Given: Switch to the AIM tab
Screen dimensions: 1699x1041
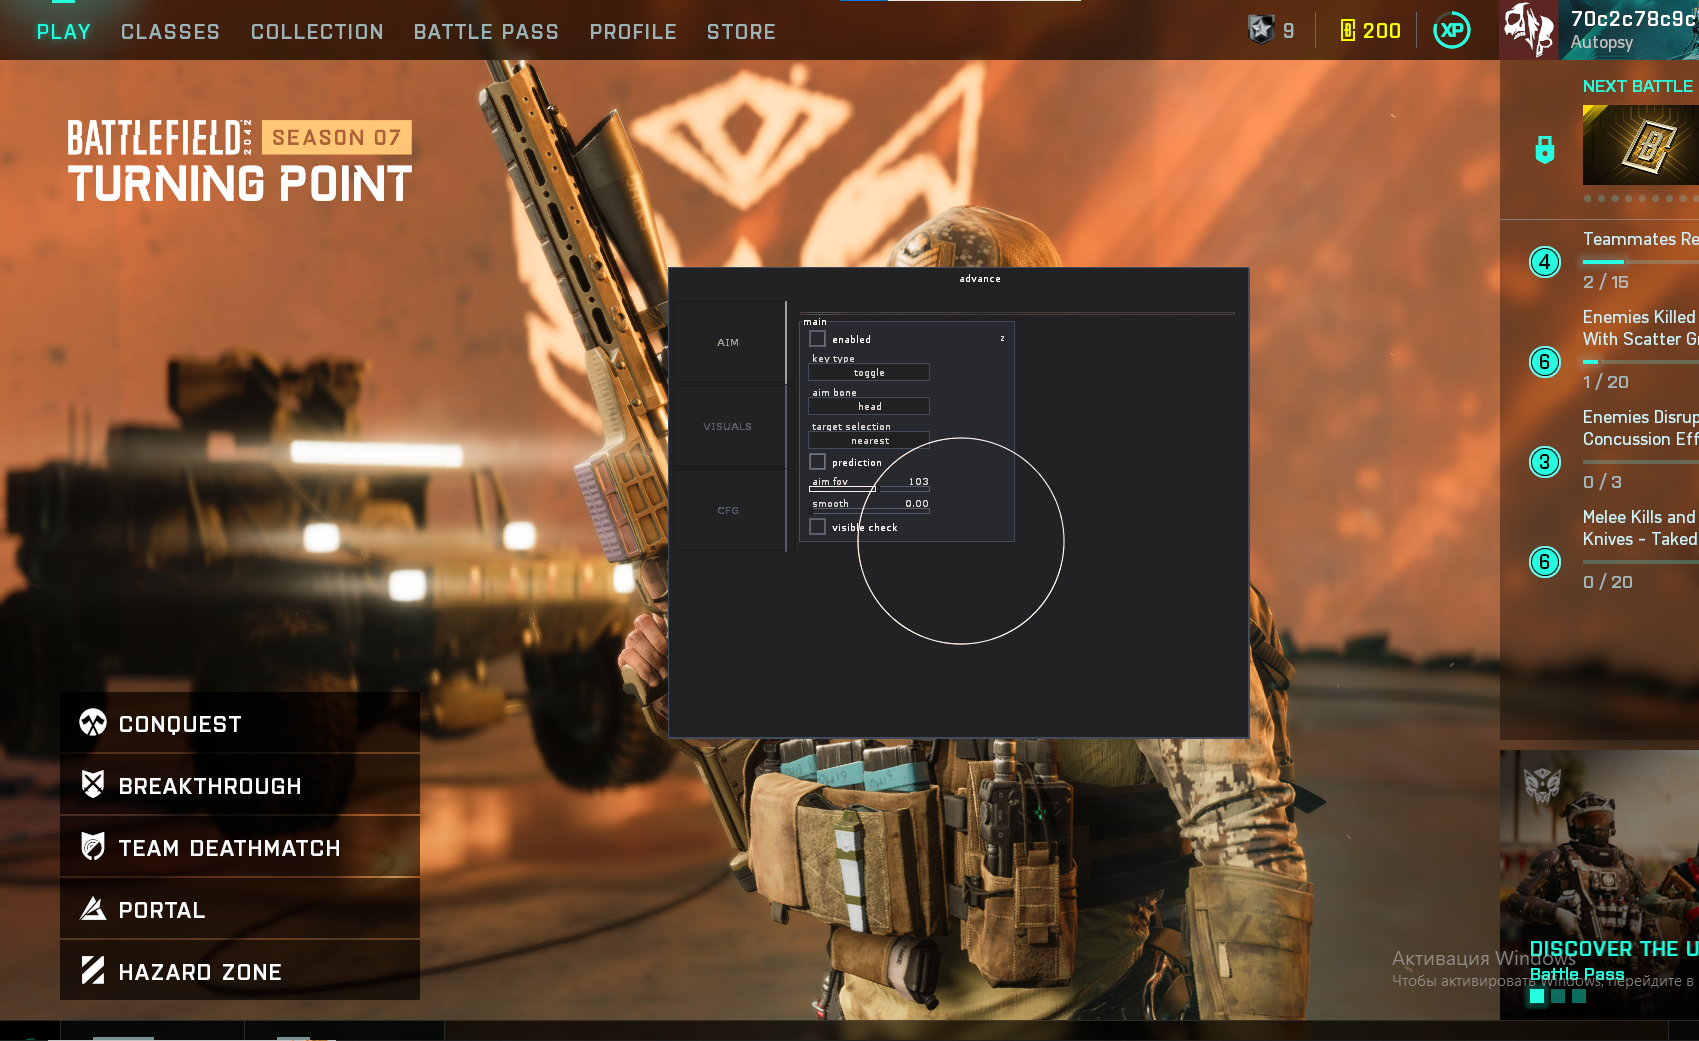Looking at the screenshot, I should pyautogui.click(x=729, y=342).
